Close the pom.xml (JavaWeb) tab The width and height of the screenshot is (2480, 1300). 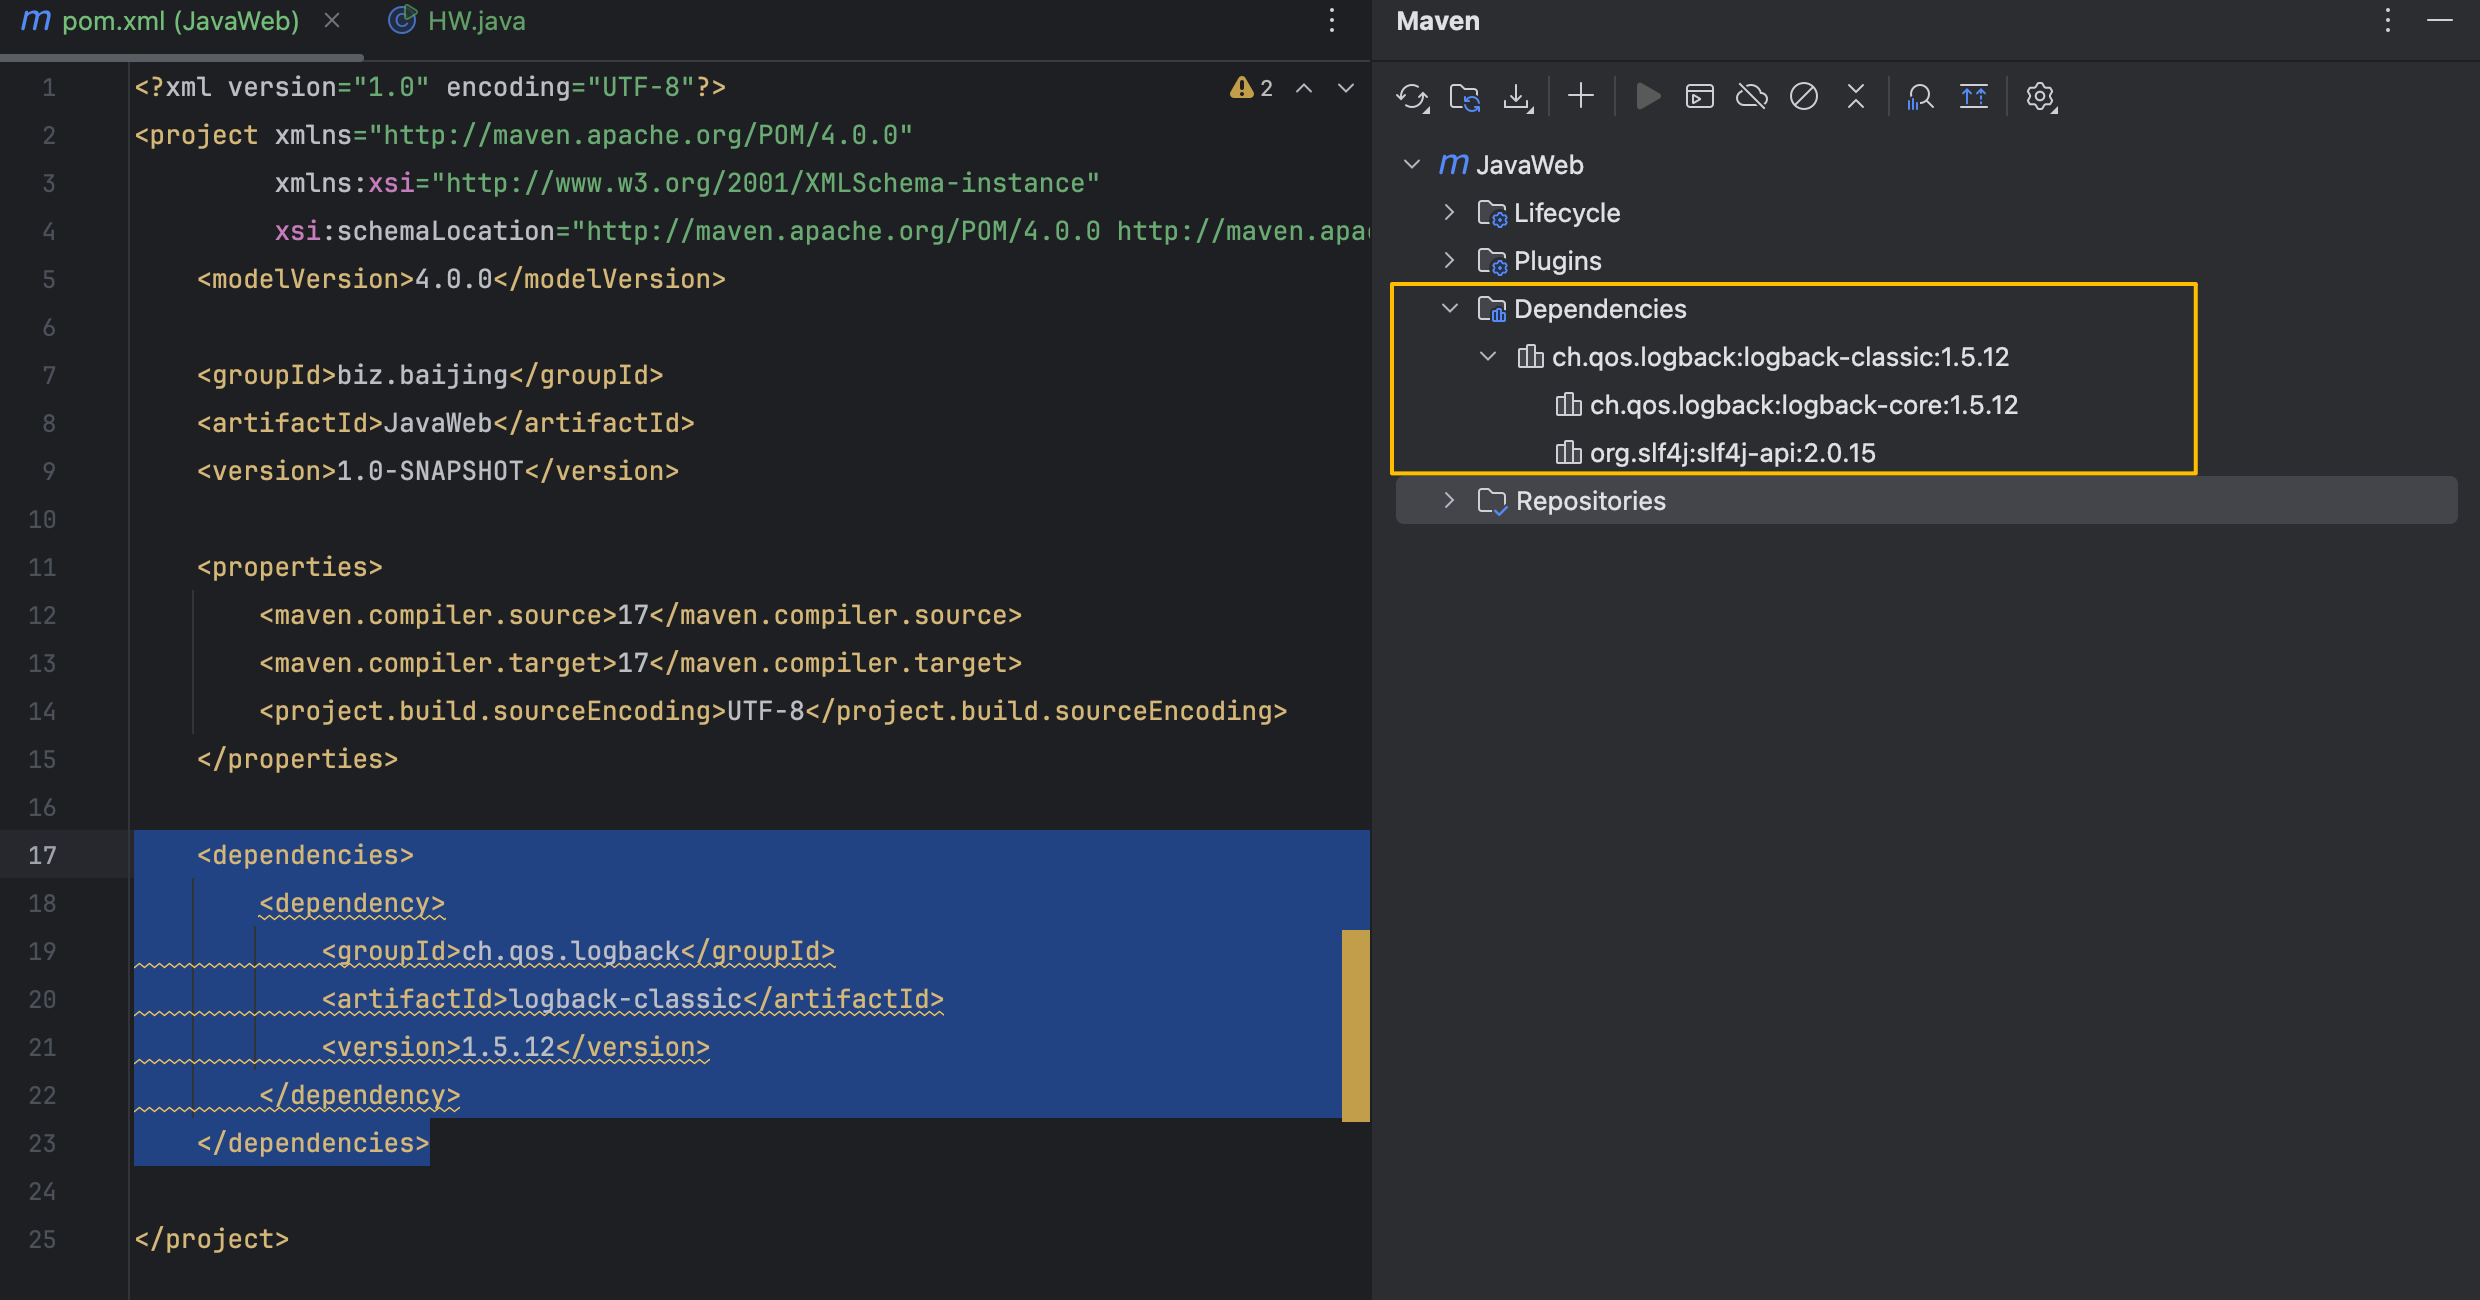(332, 21)
